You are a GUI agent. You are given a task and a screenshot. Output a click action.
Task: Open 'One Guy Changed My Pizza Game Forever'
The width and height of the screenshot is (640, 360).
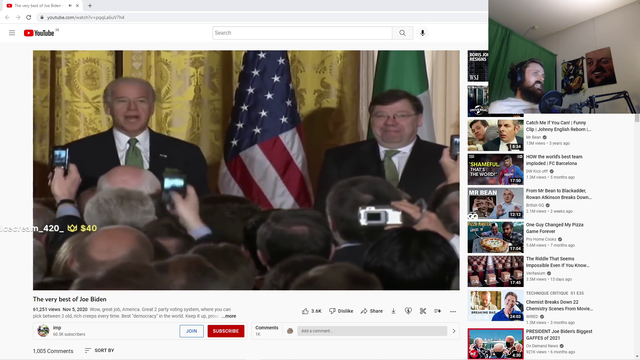(554, 228)
